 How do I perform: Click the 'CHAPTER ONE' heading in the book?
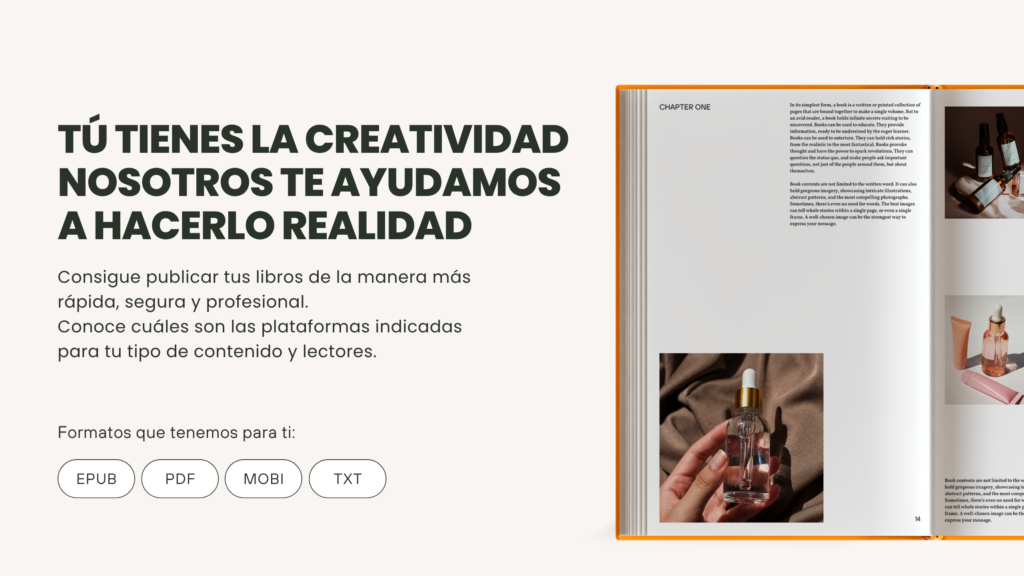click(x=685, y=107)
